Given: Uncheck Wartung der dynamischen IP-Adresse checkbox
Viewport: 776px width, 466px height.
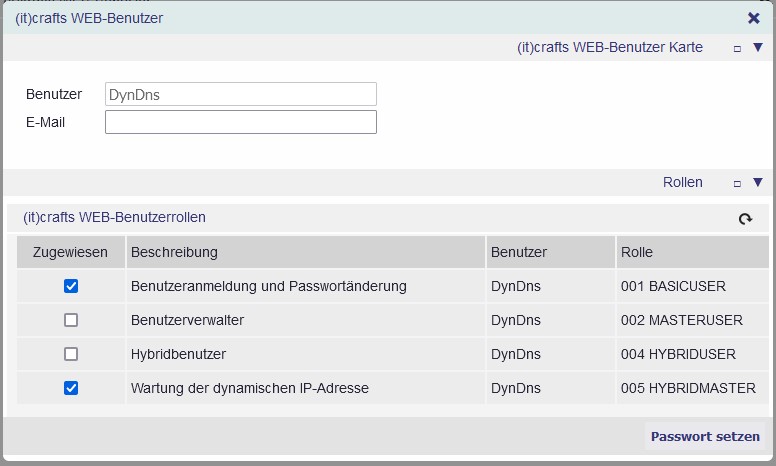Looking at the screenshot, I should pyautogui.click(x=71, y=388).
